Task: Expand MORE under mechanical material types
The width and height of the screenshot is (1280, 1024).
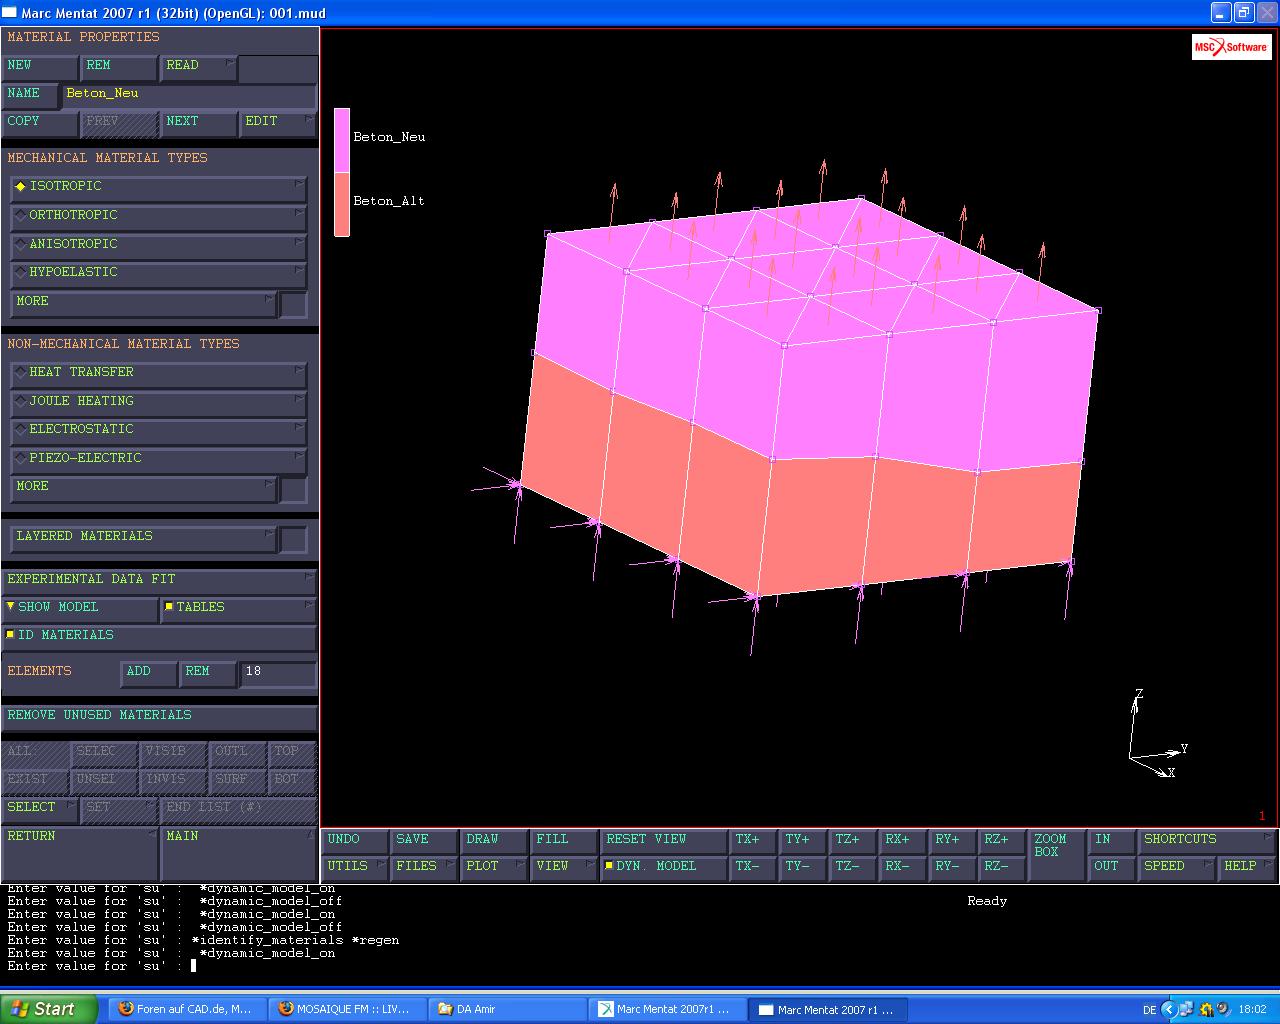Action: pos(143,302)
